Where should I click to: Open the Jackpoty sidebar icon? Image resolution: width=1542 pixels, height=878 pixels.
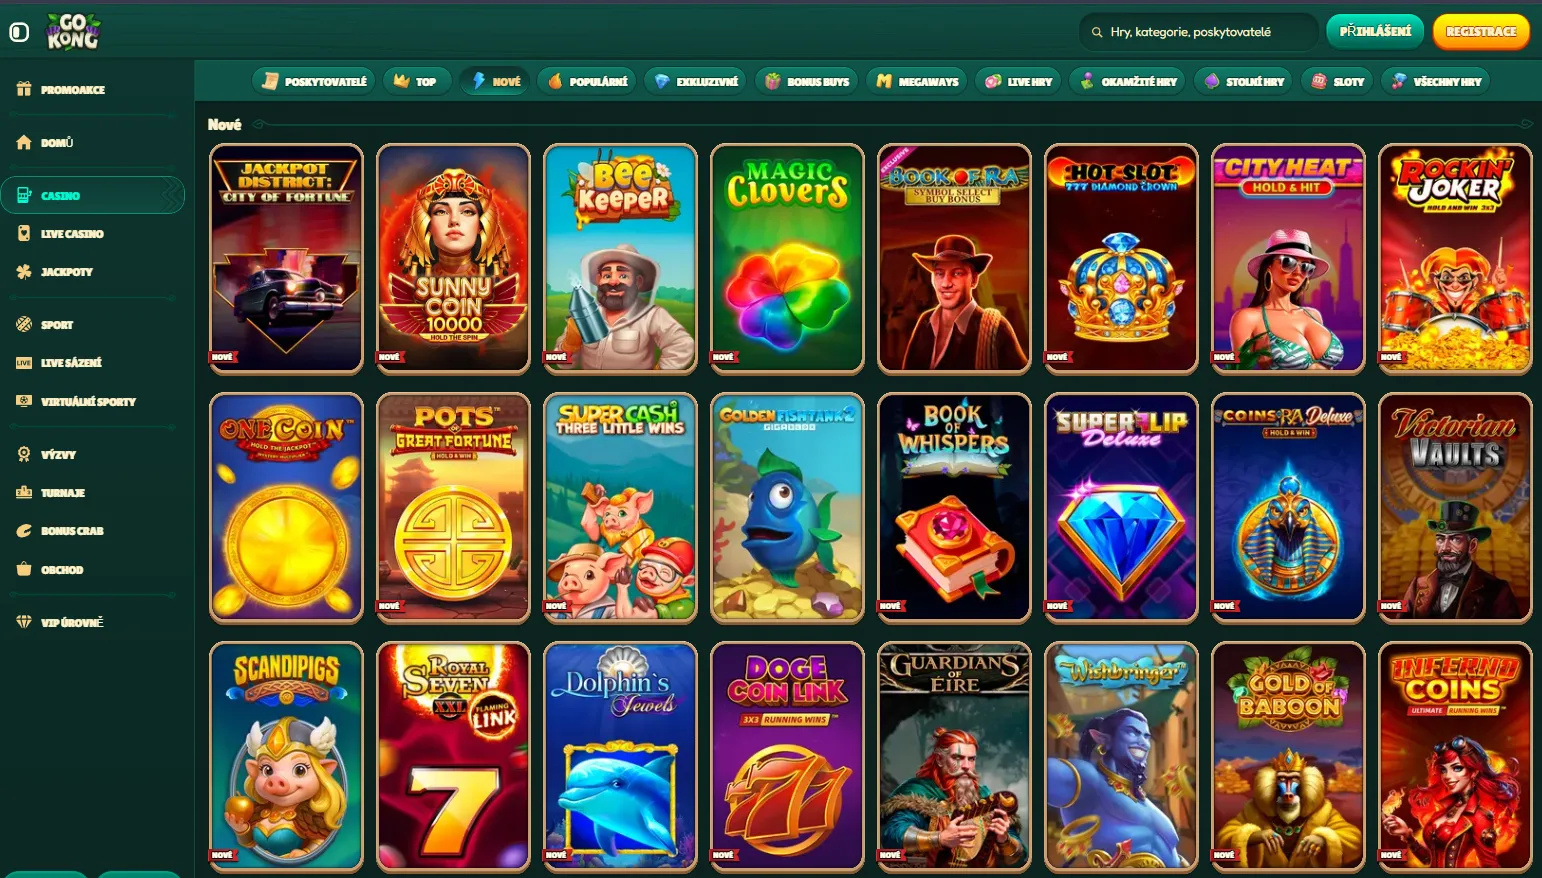[24, 271]
